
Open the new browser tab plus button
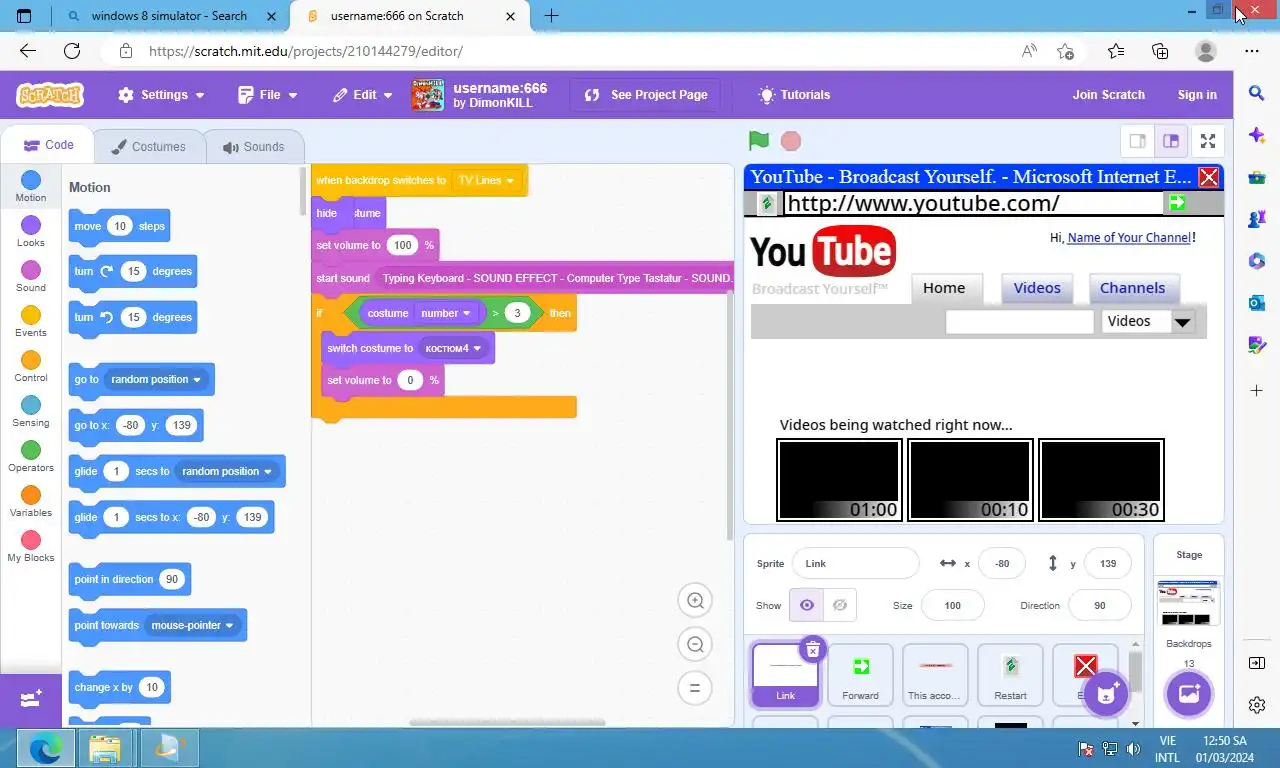[551, 15]
